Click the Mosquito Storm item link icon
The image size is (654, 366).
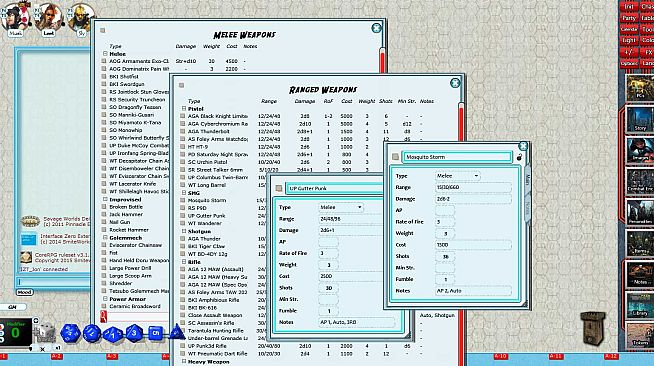(395, 157)
